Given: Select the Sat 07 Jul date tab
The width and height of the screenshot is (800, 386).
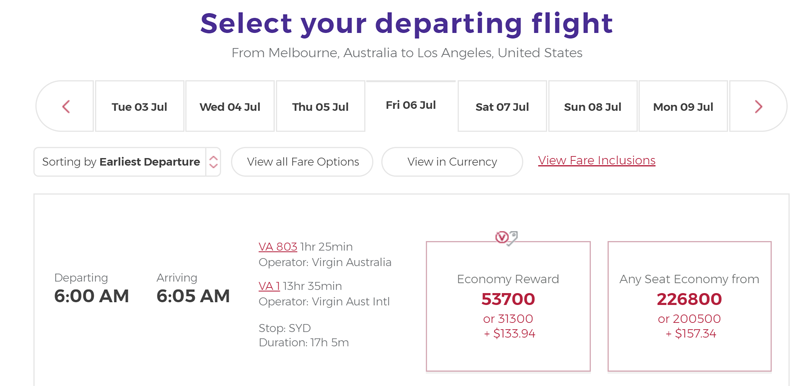Looking at the screenshot, I should click(x=502, y=107).
